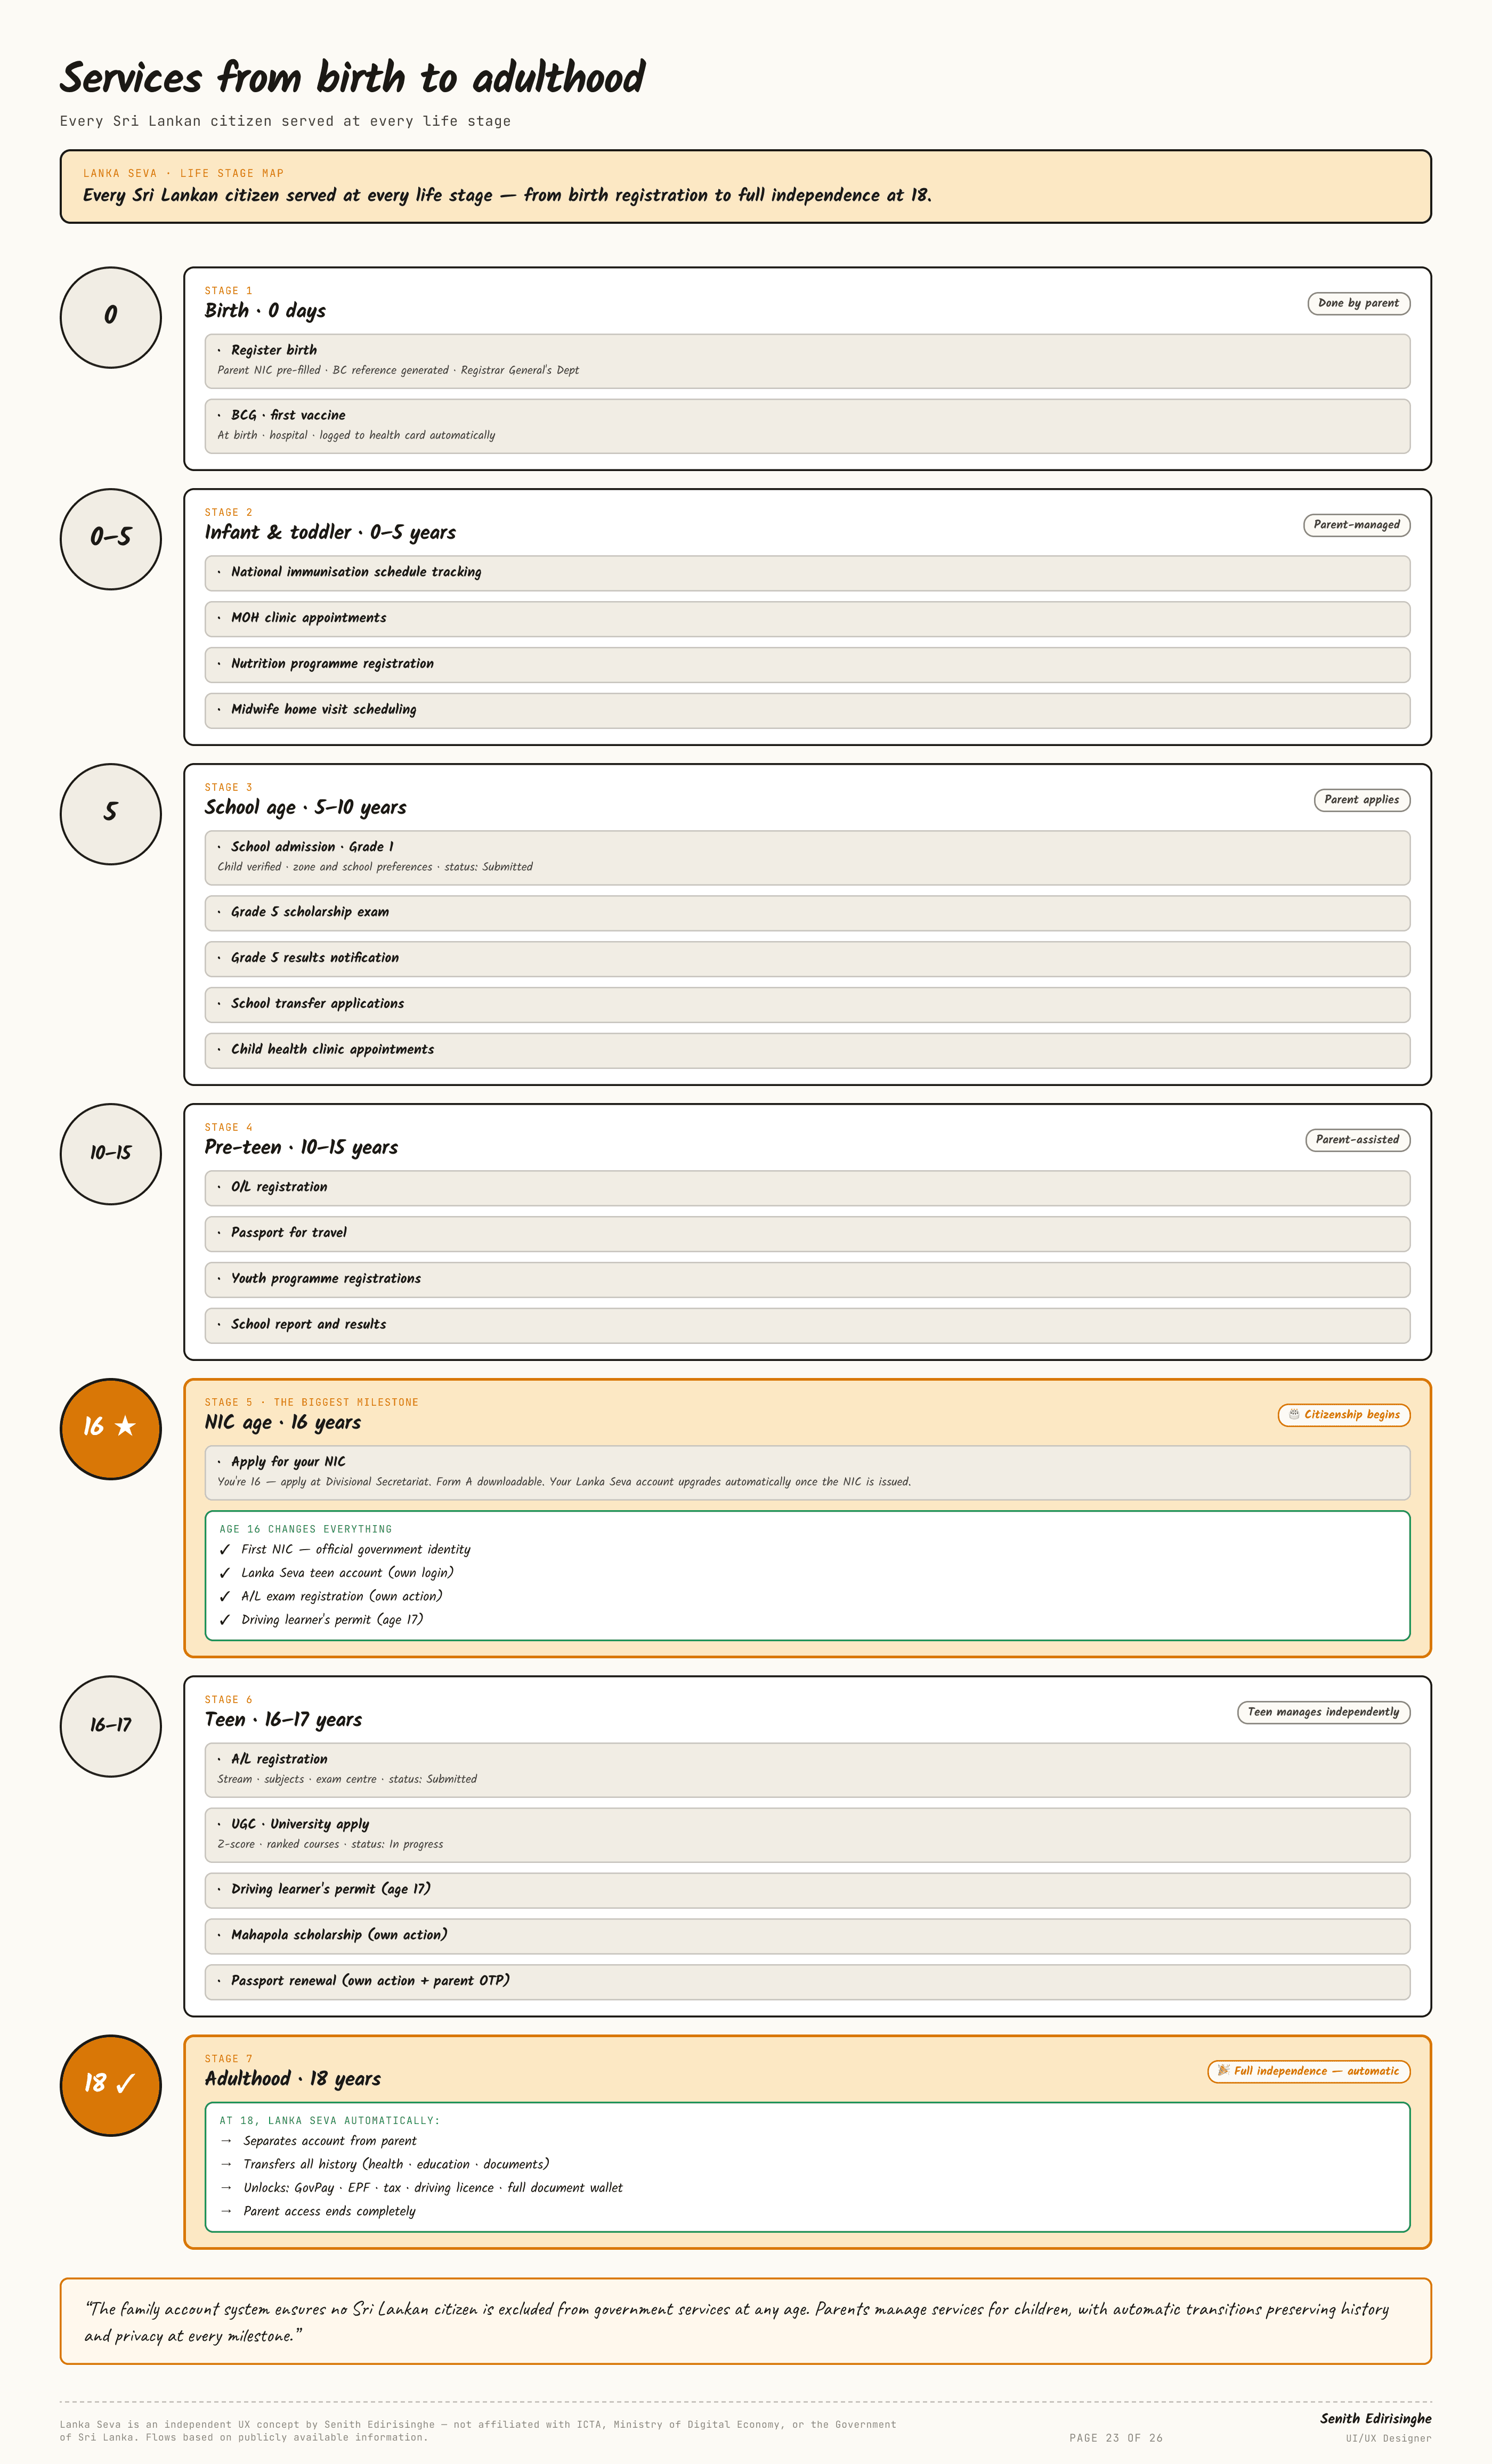Click the Lanka Seva life stage banner
1492x2464 pixels.
745,186
